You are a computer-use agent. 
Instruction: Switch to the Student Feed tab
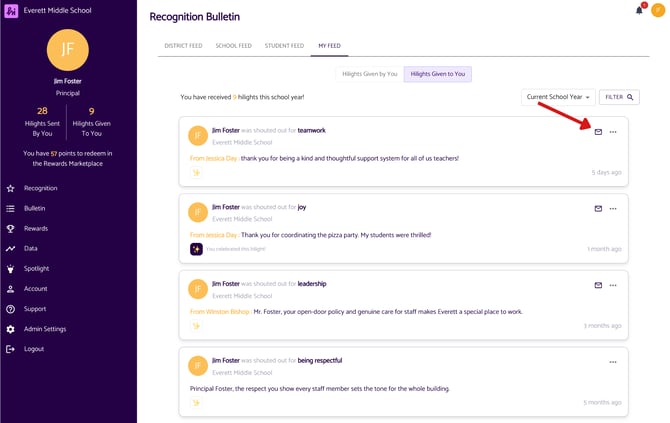tap(284, 46)
